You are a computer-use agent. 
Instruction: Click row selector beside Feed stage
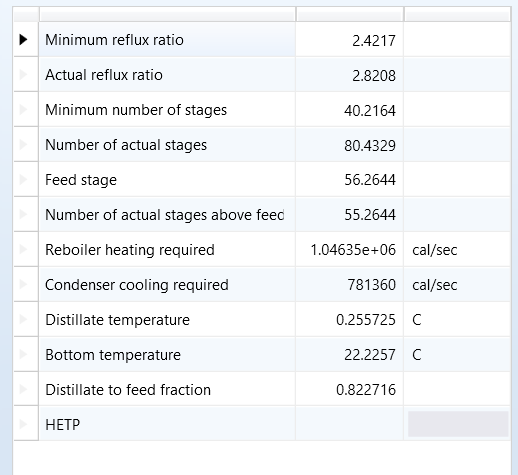click(26, 180)
